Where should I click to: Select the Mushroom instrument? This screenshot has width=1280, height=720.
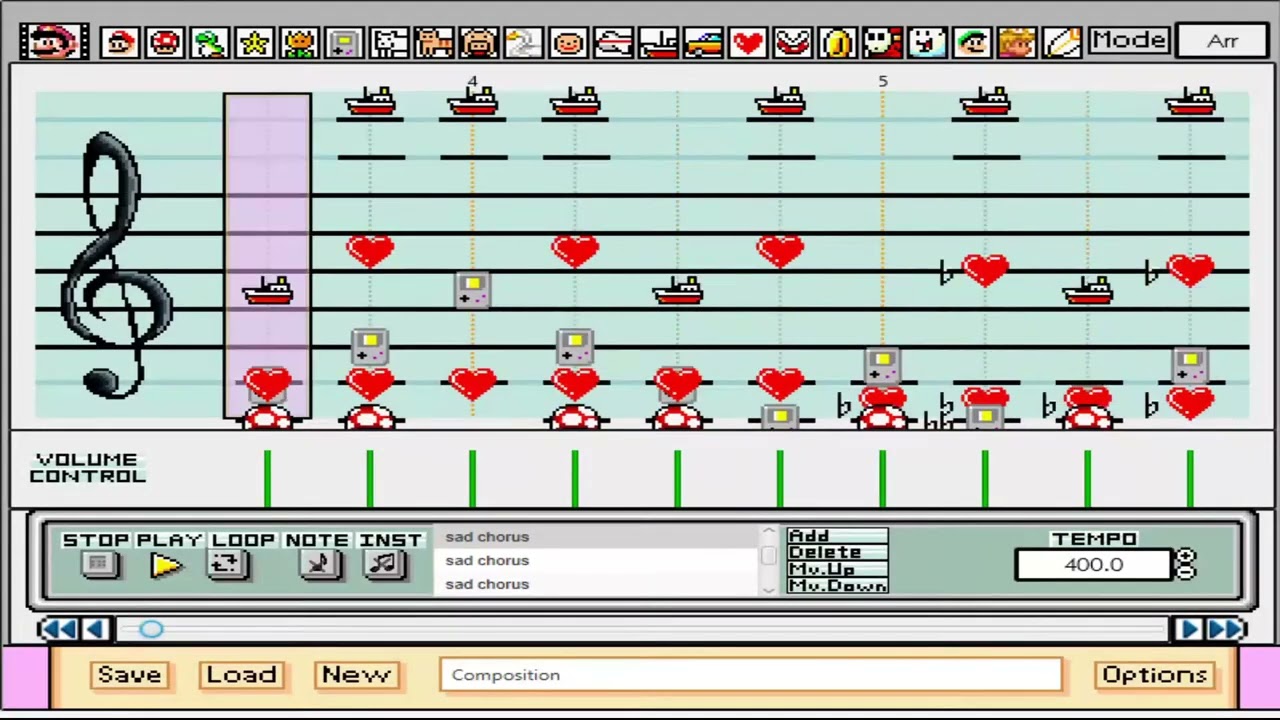[165, 42]
